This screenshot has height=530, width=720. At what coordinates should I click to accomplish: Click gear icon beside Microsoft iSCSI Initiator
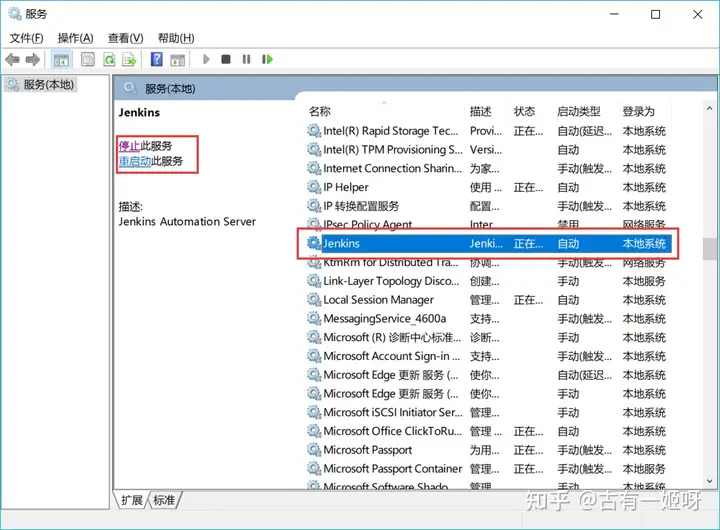314,412
